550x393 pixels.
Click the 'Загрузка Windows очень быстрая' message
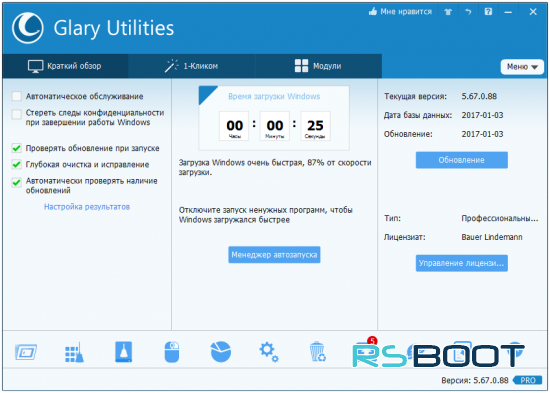click(x=275, y=167)
